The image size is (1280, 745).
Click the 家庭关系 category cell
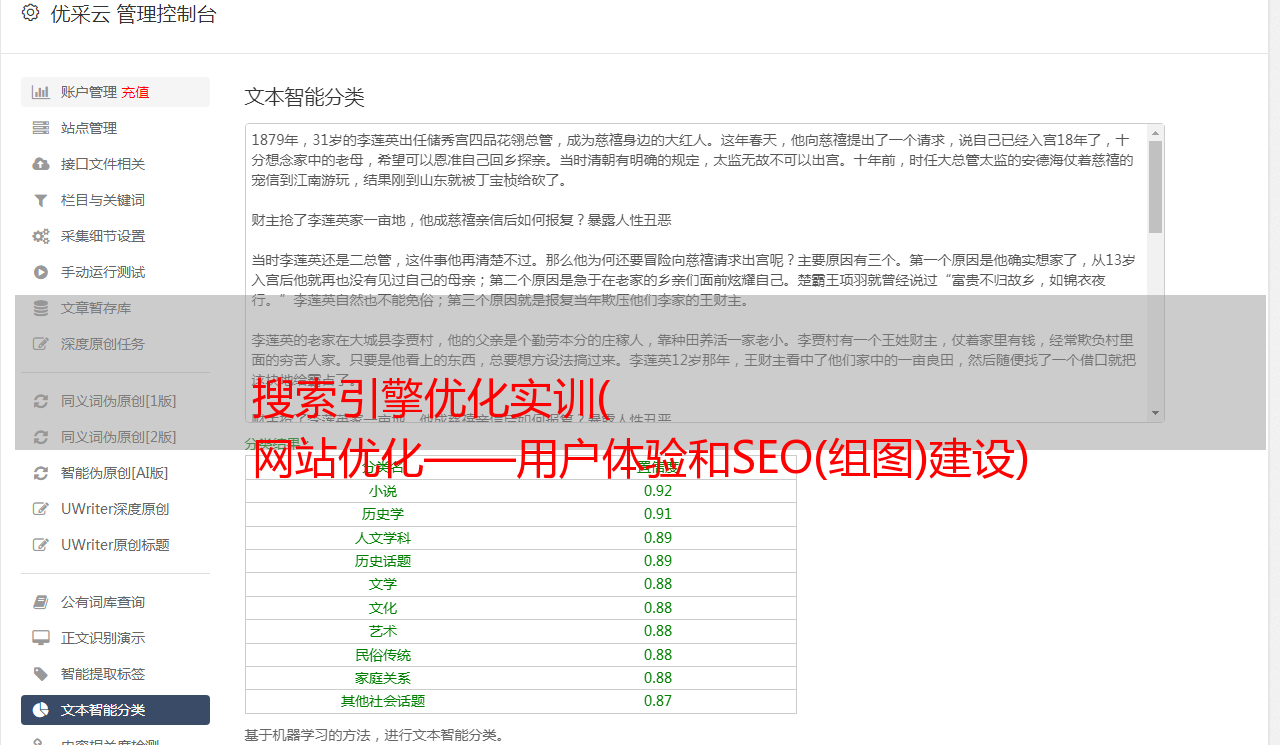pos(383,678)
